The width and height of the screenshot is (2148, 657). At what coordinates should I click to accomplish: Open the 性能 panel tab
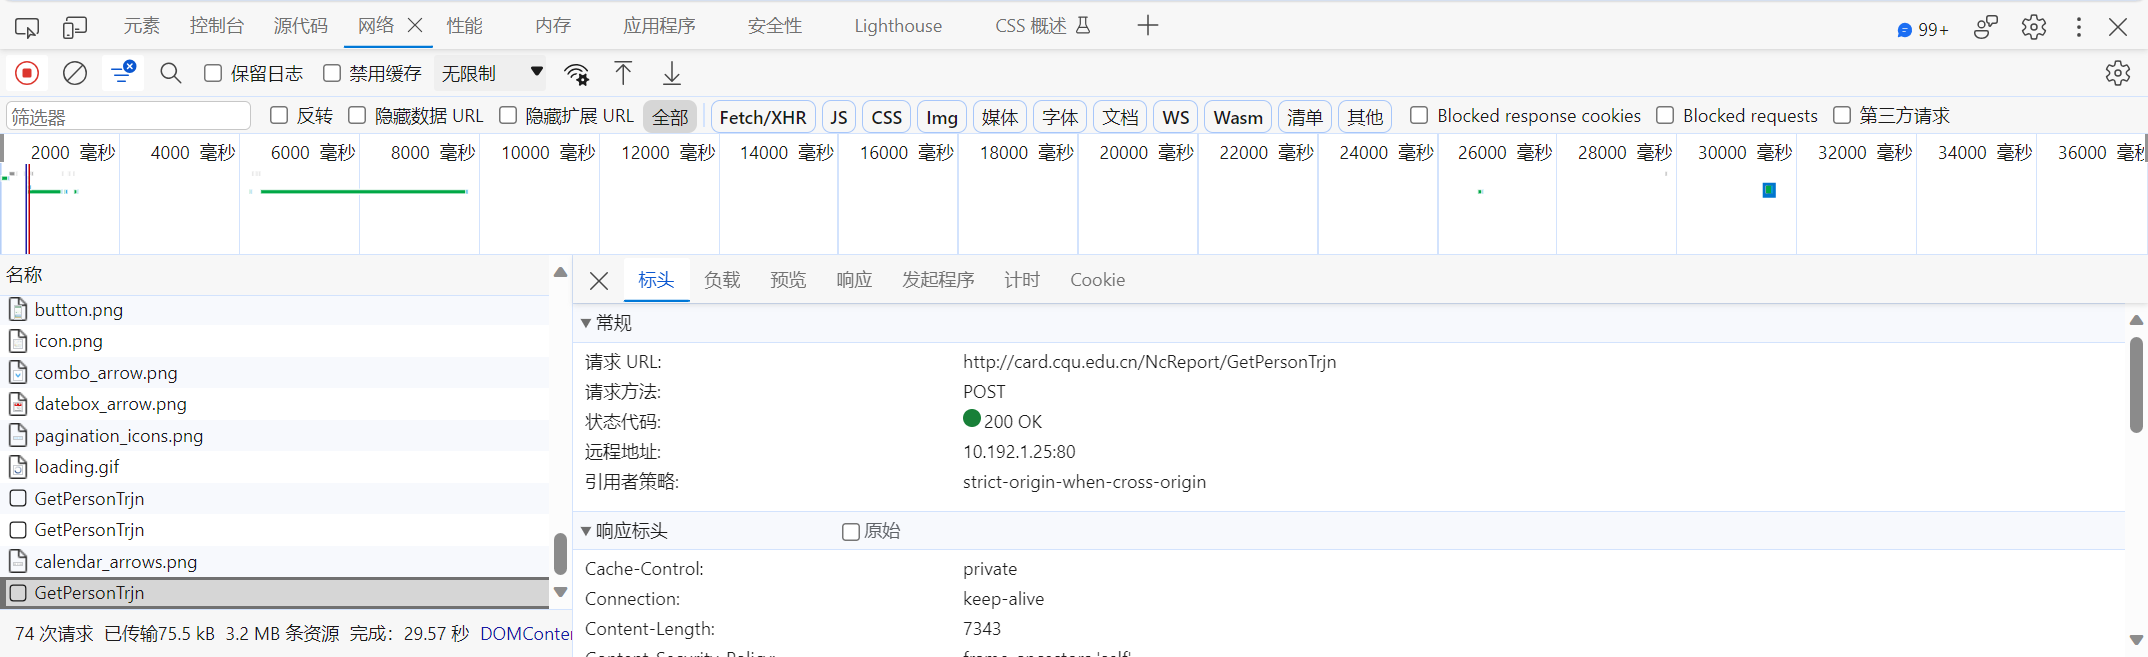click(x=464, y=26)
